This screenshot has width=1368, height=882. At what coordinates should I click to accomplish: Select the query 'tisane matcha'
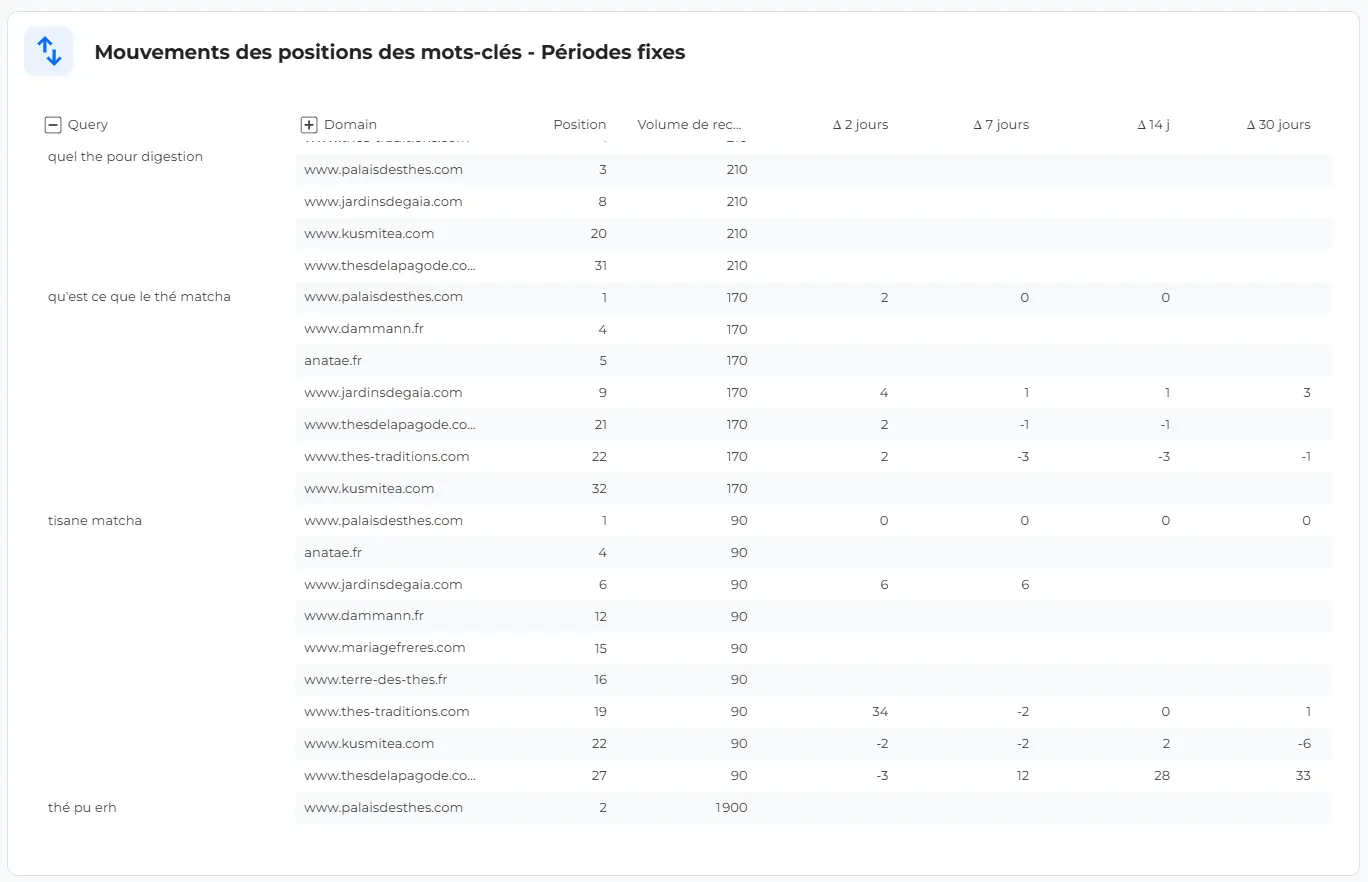tap(95, 520)
